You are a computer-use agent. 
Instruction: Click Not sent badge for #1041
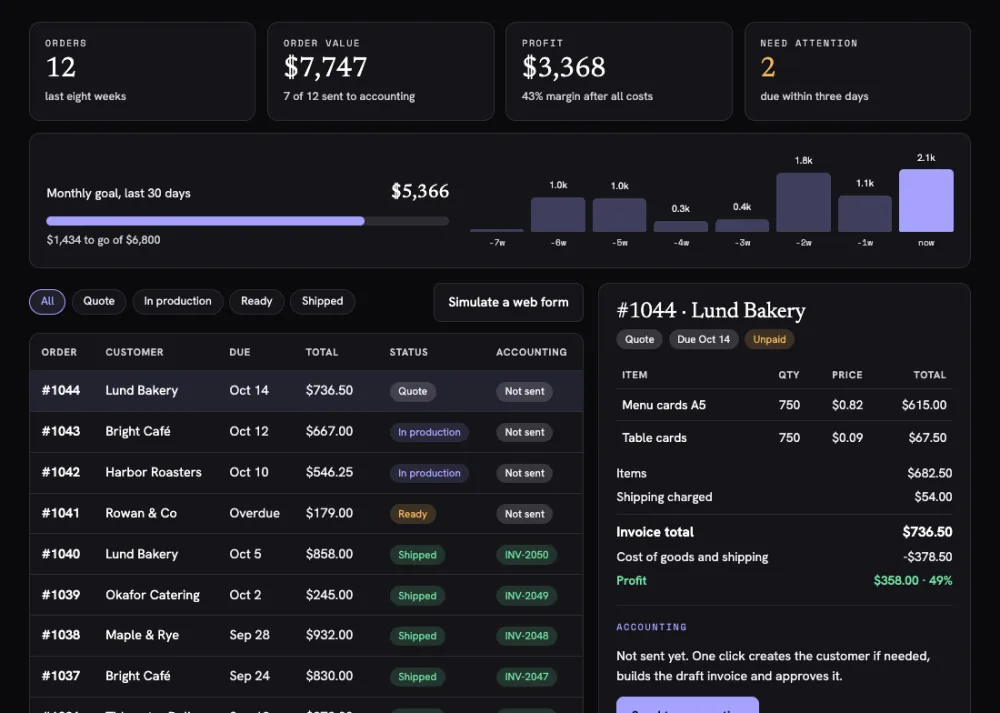(x=524, y=514)
